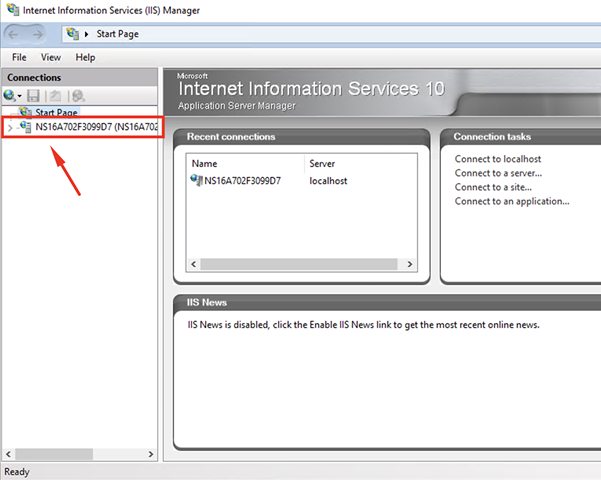The height and width of the screenshot is (480, 601).
Task: Open the Create New Connection globe dropdown
Action: (x=12, y=95)
